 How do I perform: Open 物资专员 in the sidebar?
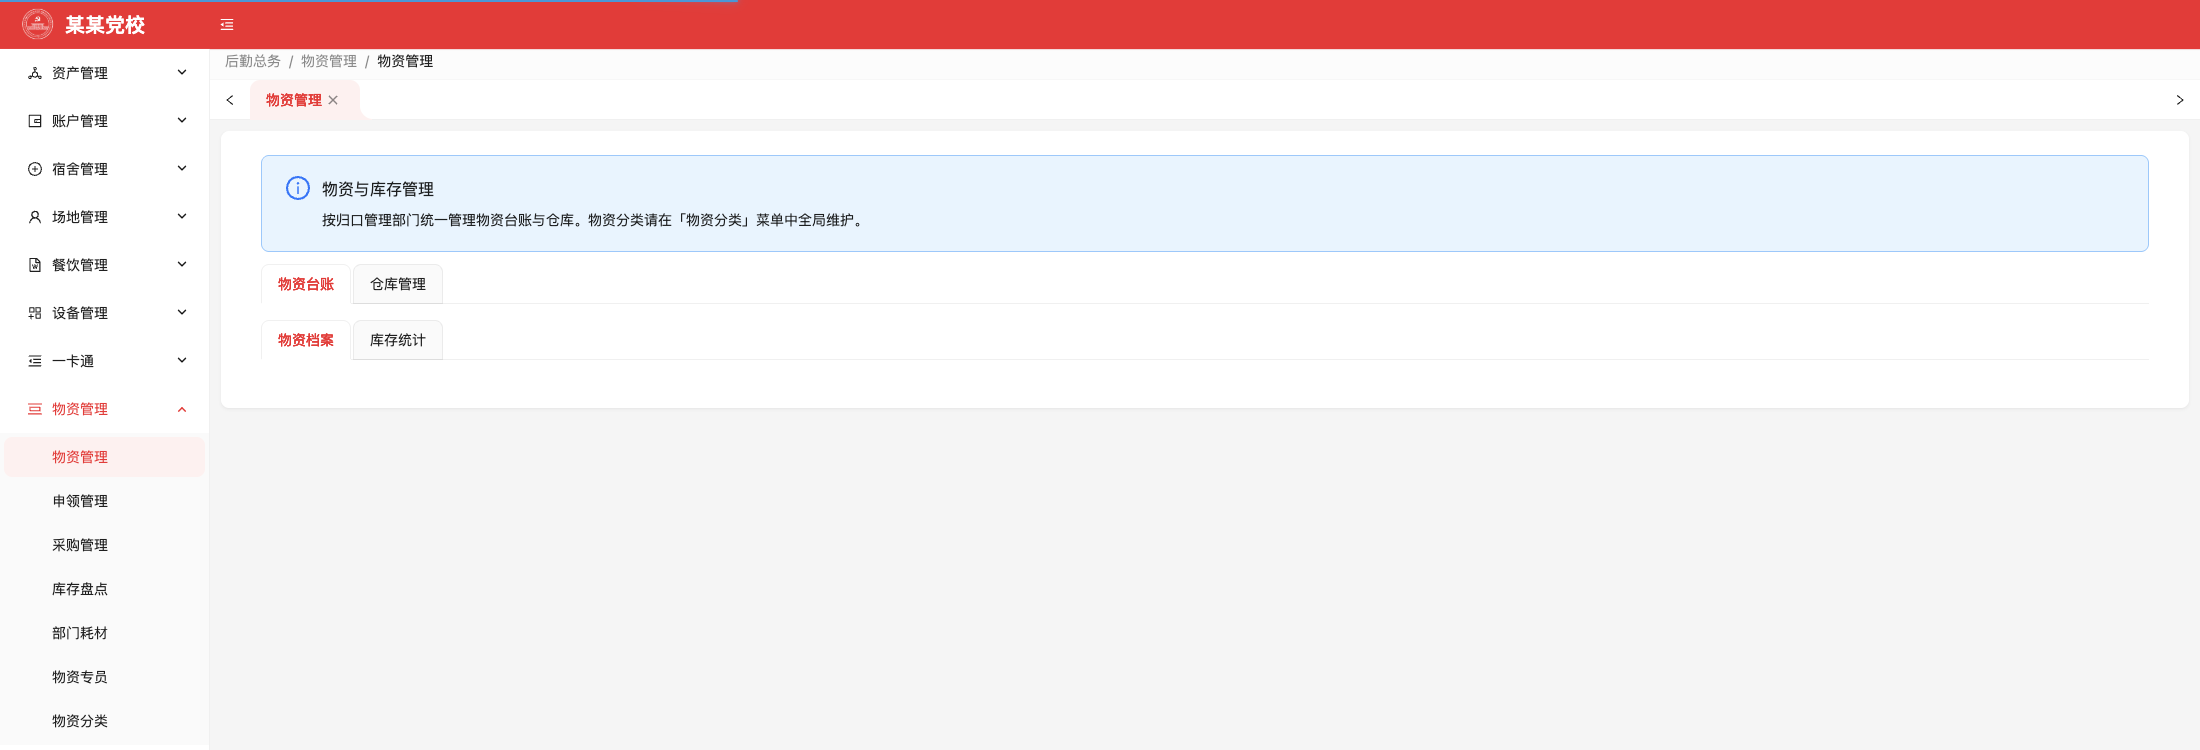point(104,677)
